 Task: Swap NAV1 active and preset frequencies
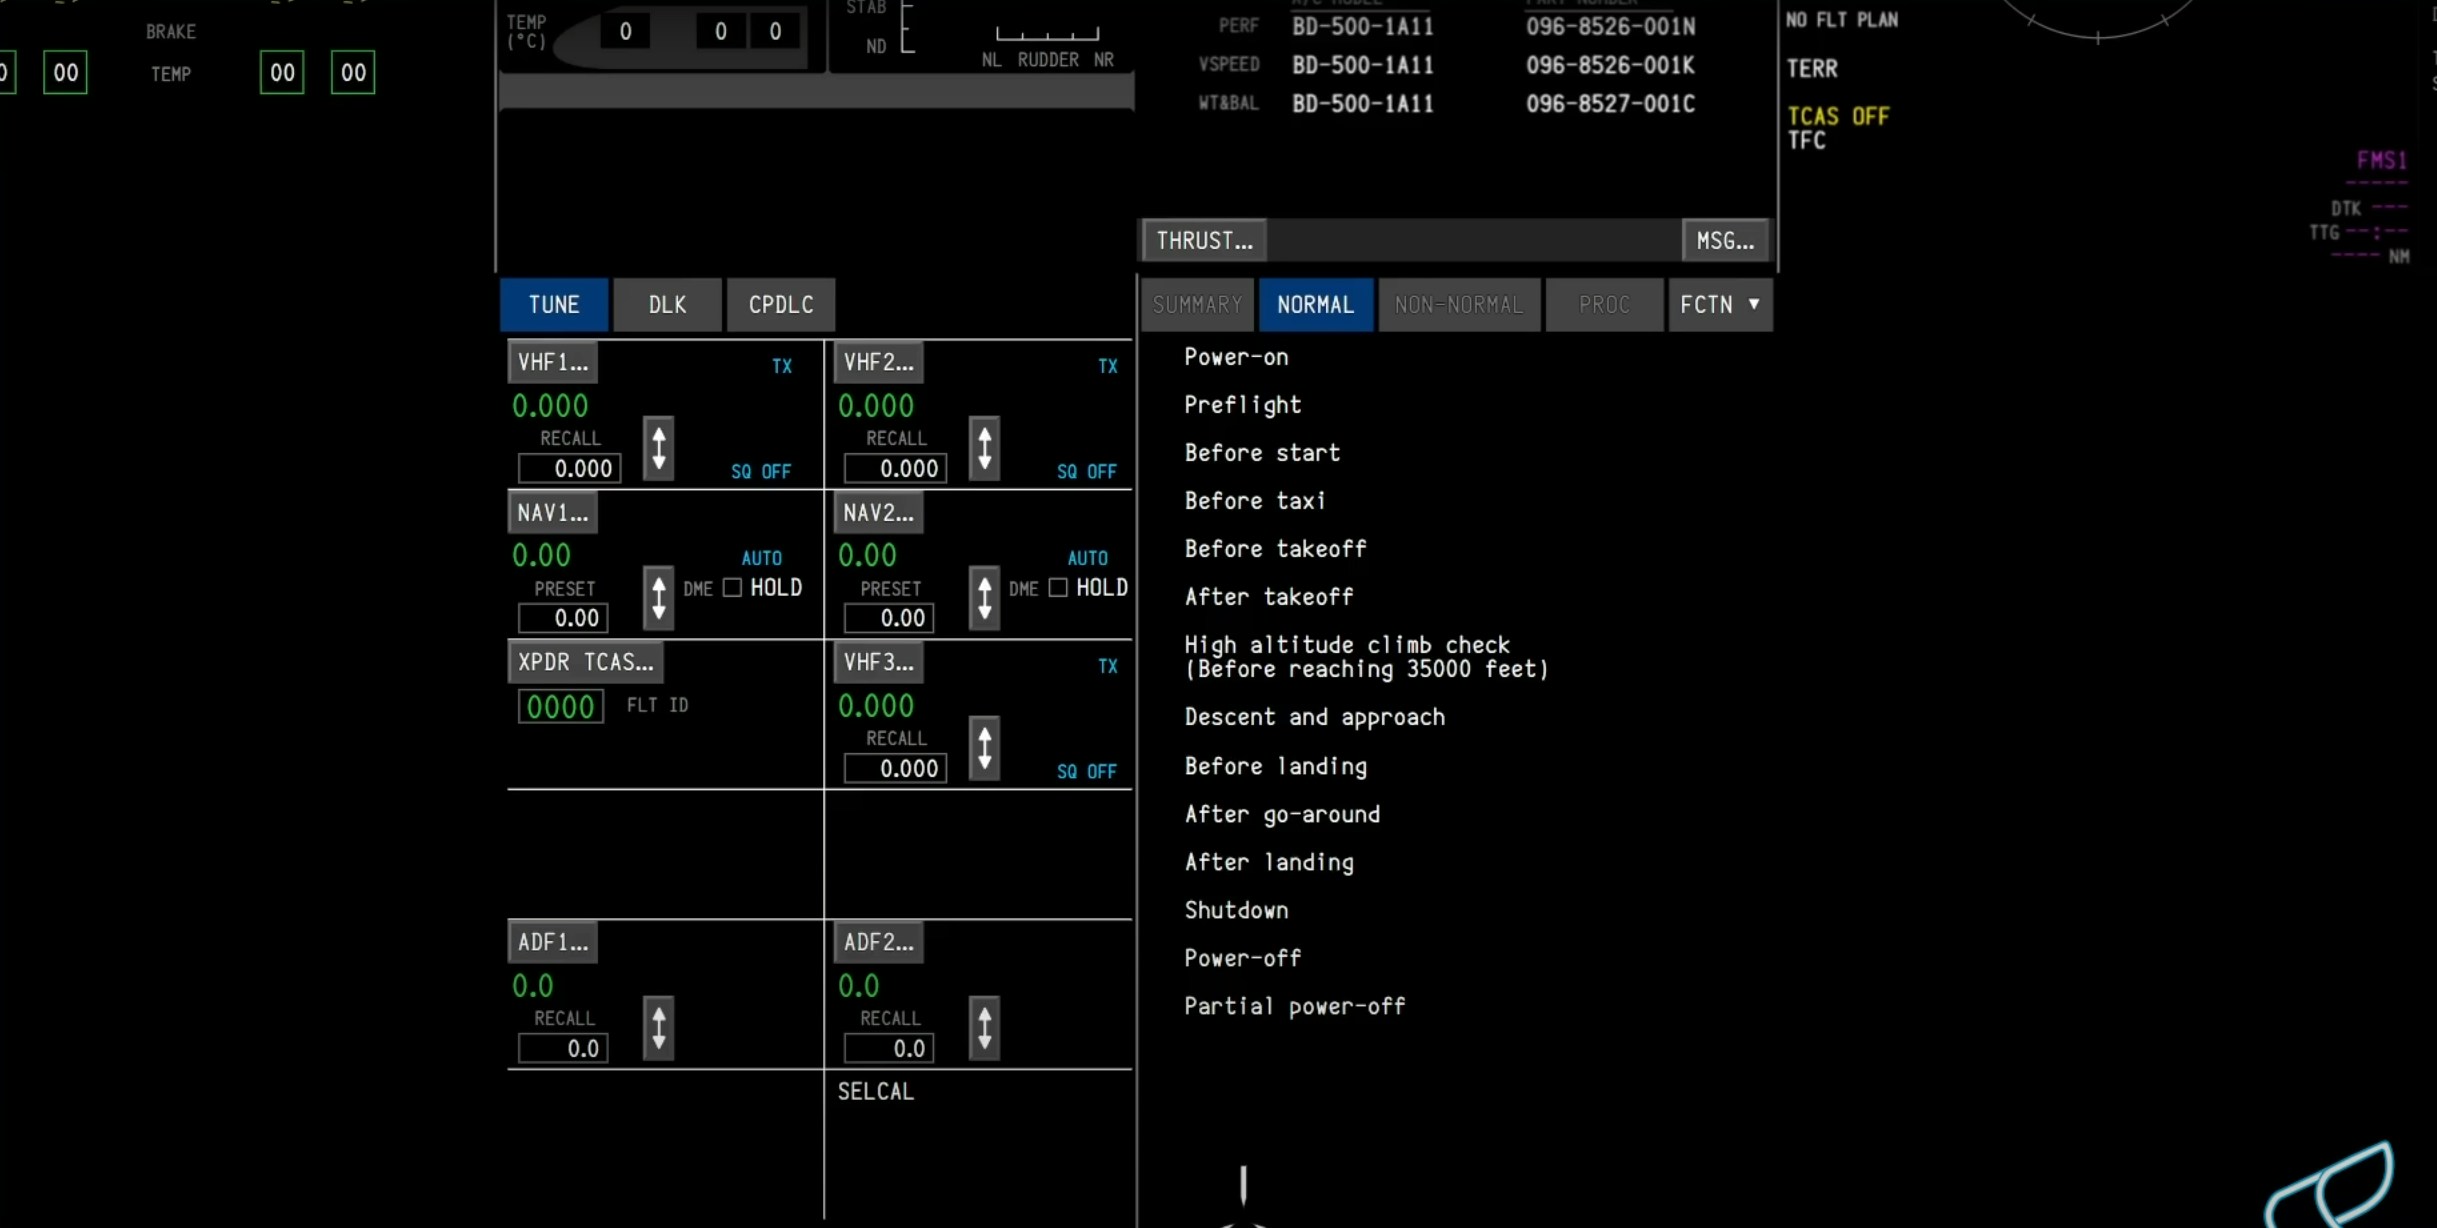[x=658, y=598]
